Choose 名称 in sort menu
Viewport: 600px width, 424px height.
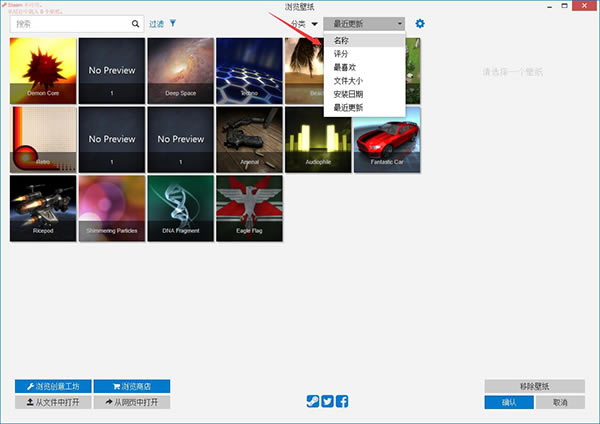click(x=364, y=40)
